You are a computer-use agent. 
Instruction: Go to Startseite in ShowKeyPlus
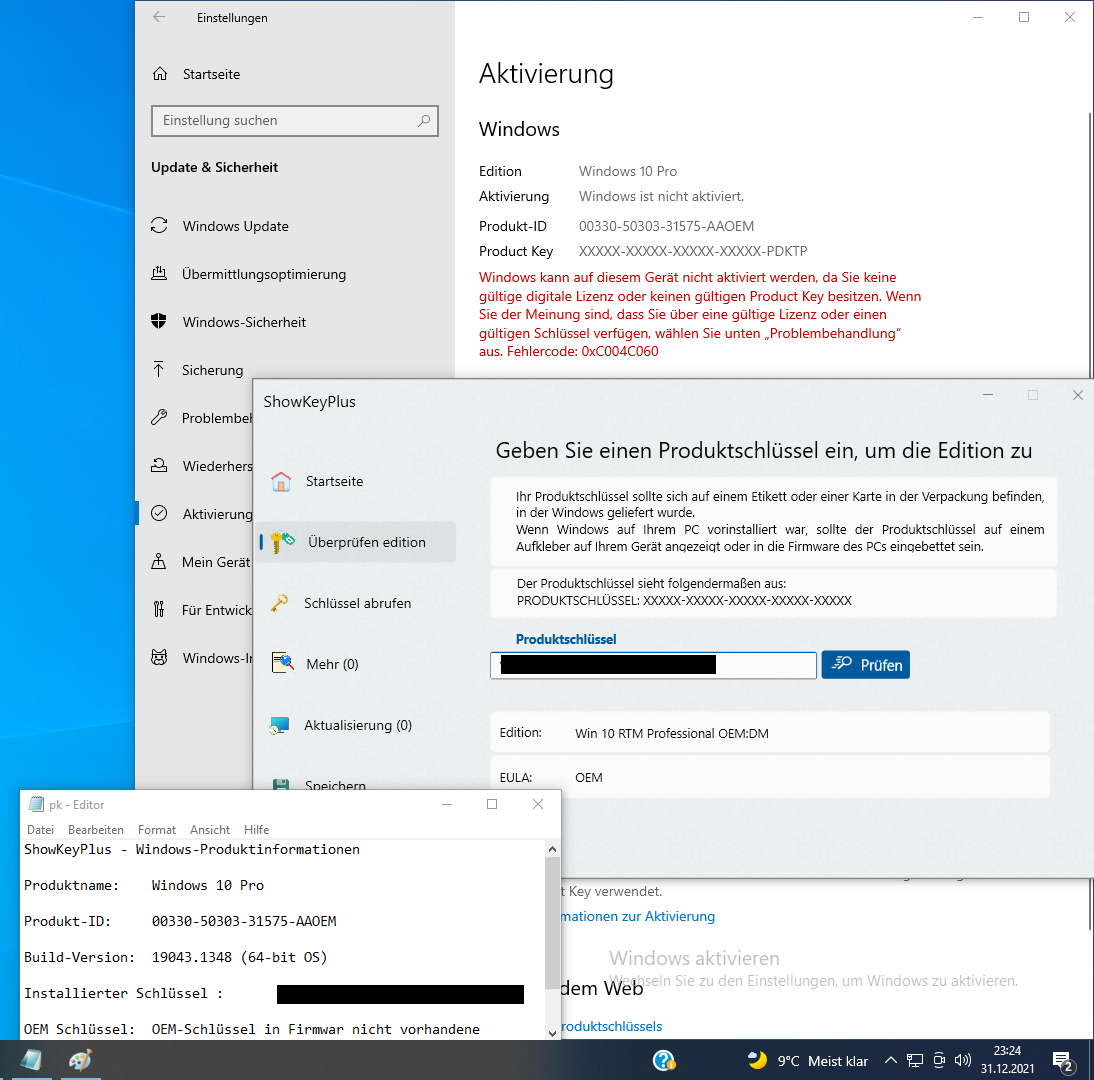(x=334, y=481)
